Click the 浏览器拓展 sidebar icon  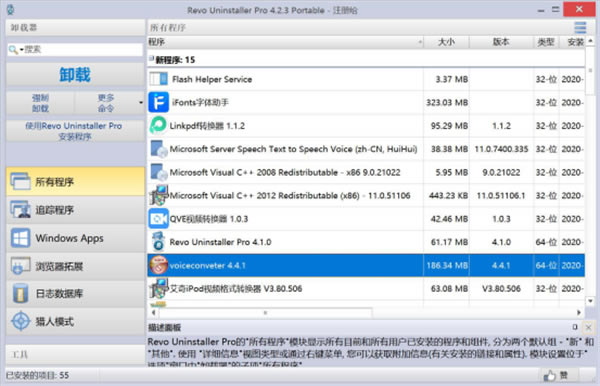coord(20,266)
